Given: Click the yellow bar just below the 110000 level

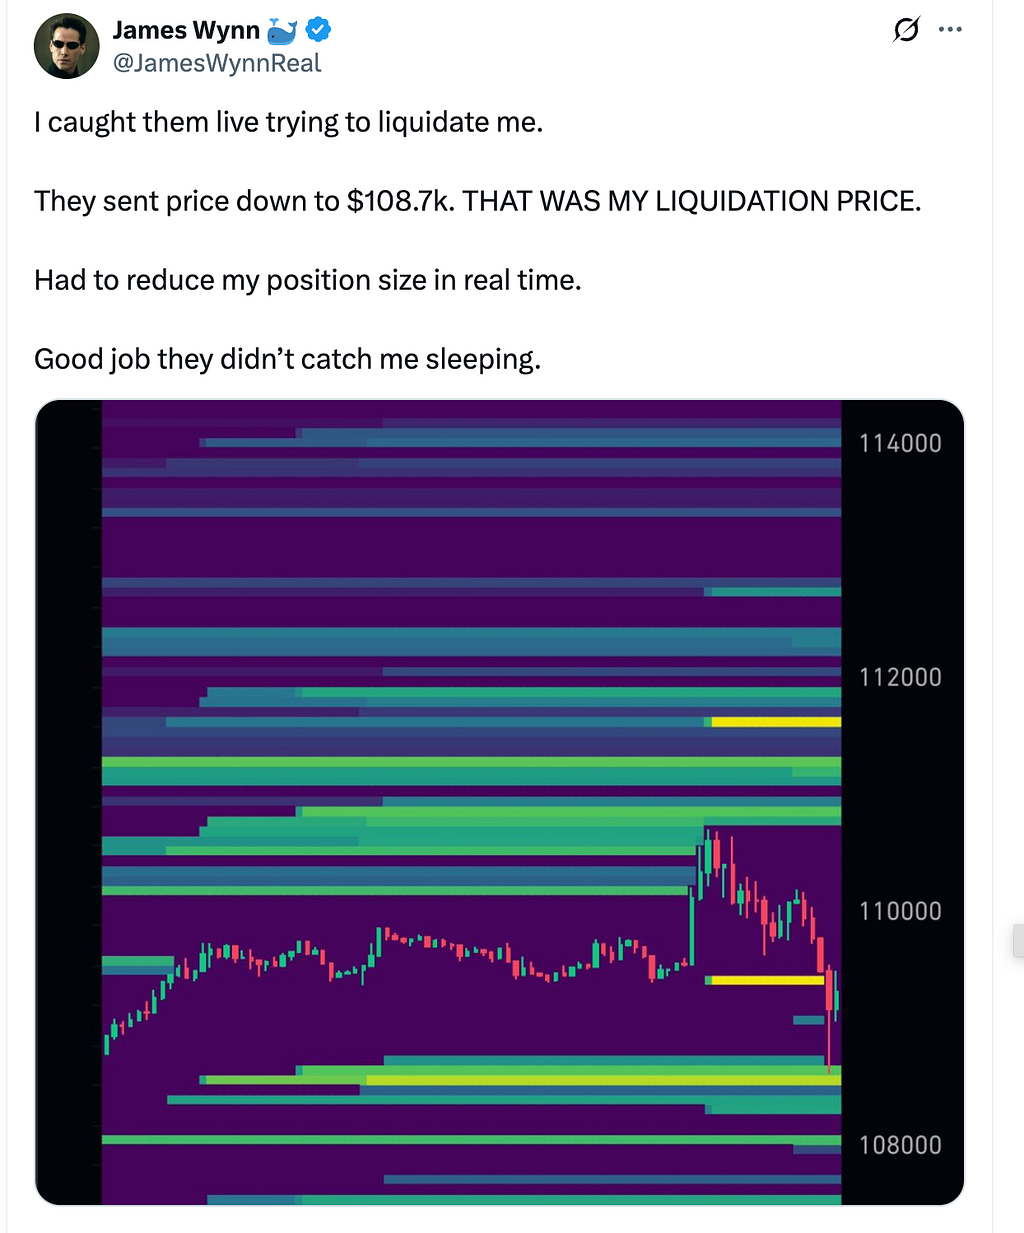Looking at the screenshot, I should [765, 980].
